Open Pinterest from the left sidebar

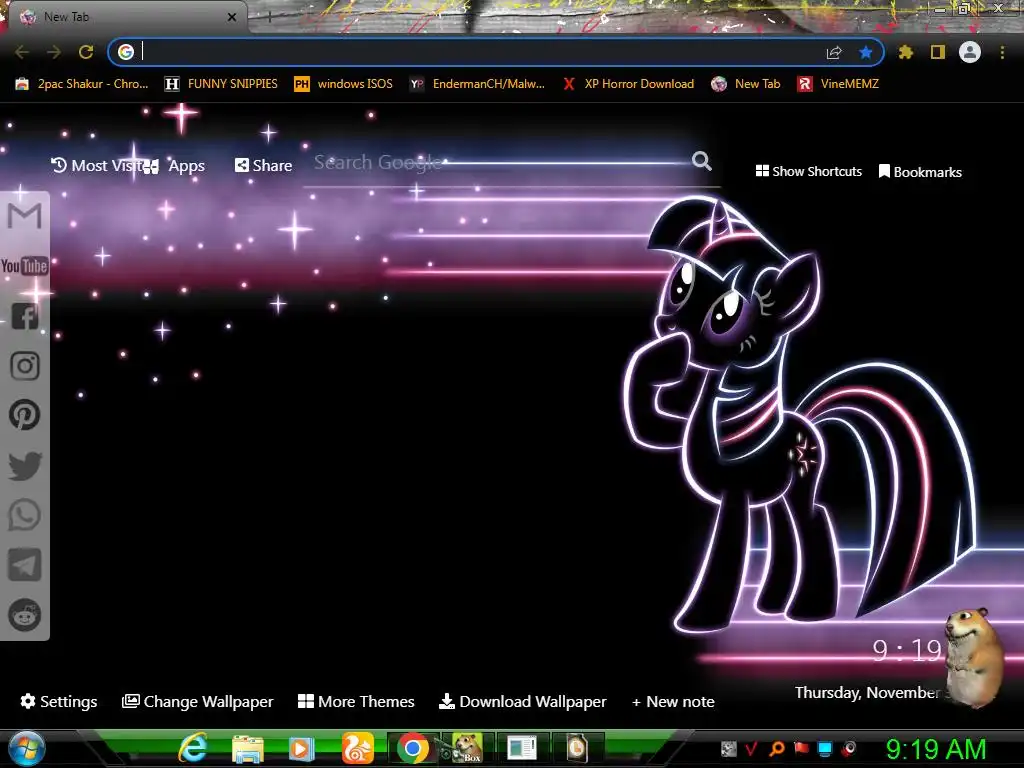pos(24,415)
